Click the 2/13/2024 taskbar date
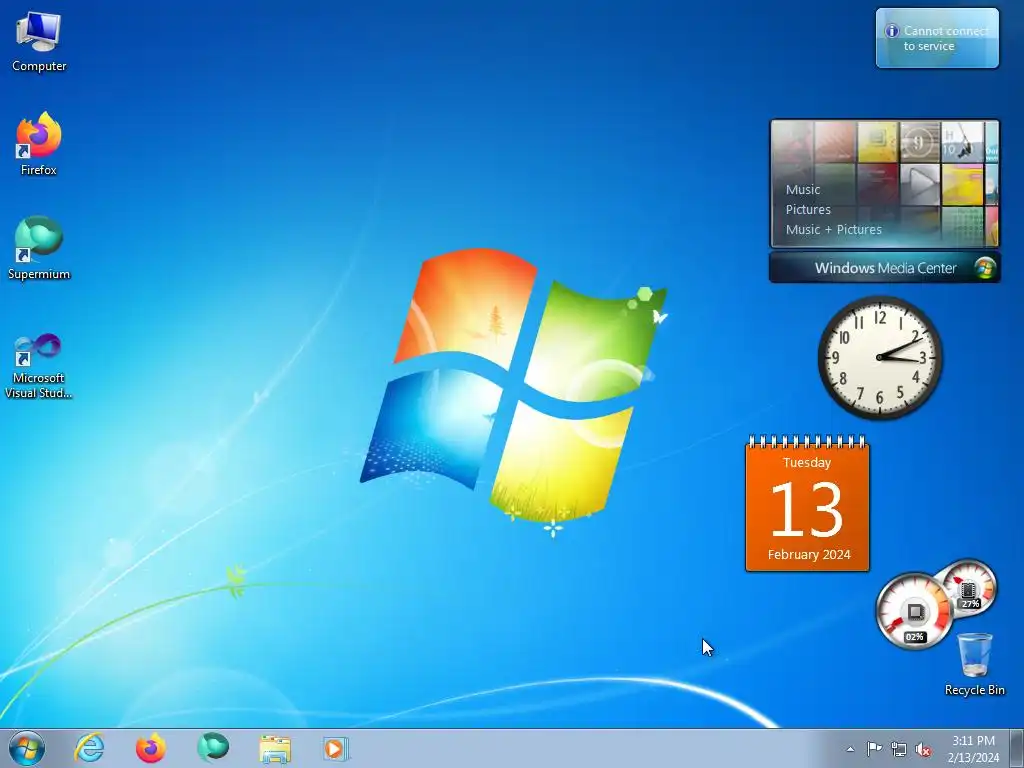Image resolution: width=1024 pixels, height=768 pixels. tap(973, 758)
